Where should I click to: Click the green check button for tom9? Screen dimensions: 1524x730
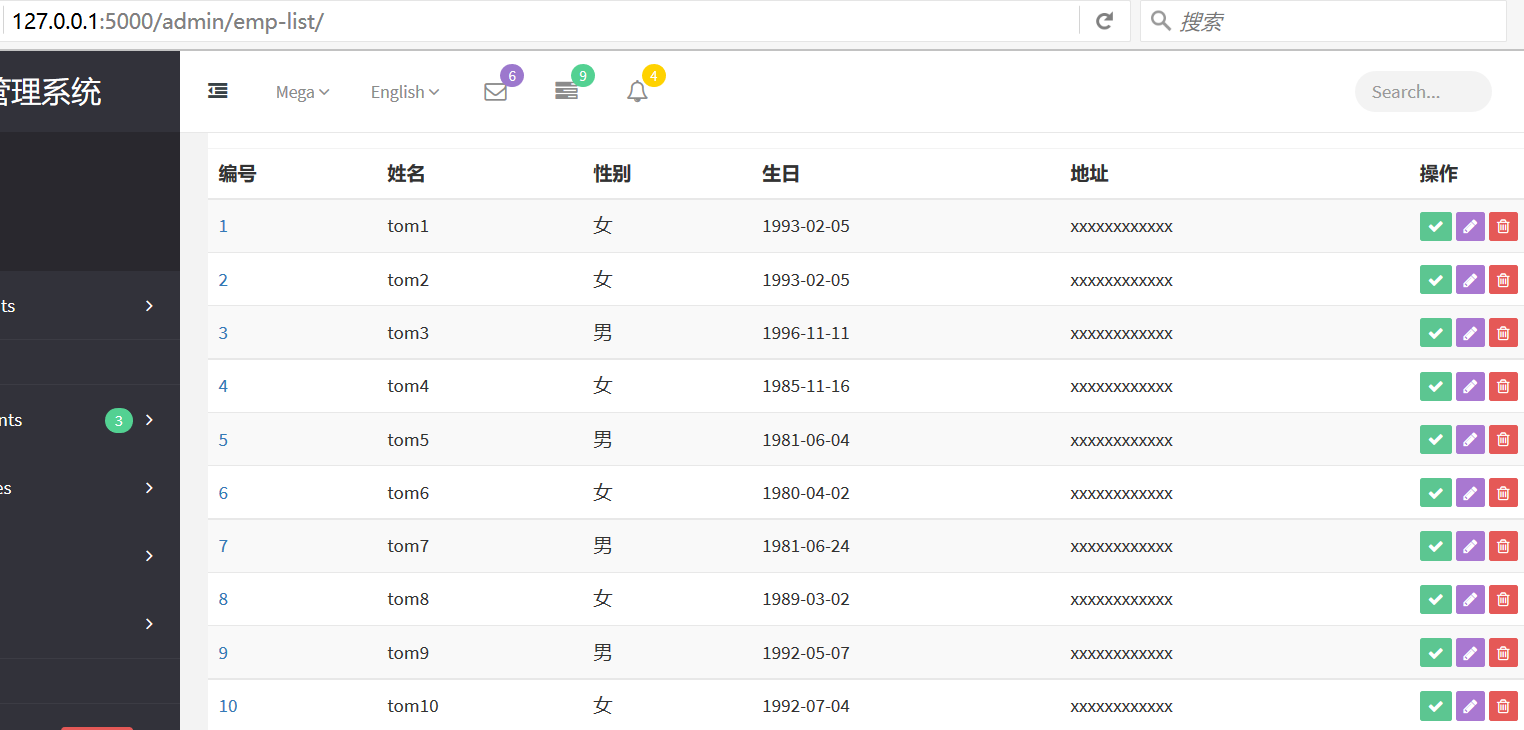click(1436, 652)
